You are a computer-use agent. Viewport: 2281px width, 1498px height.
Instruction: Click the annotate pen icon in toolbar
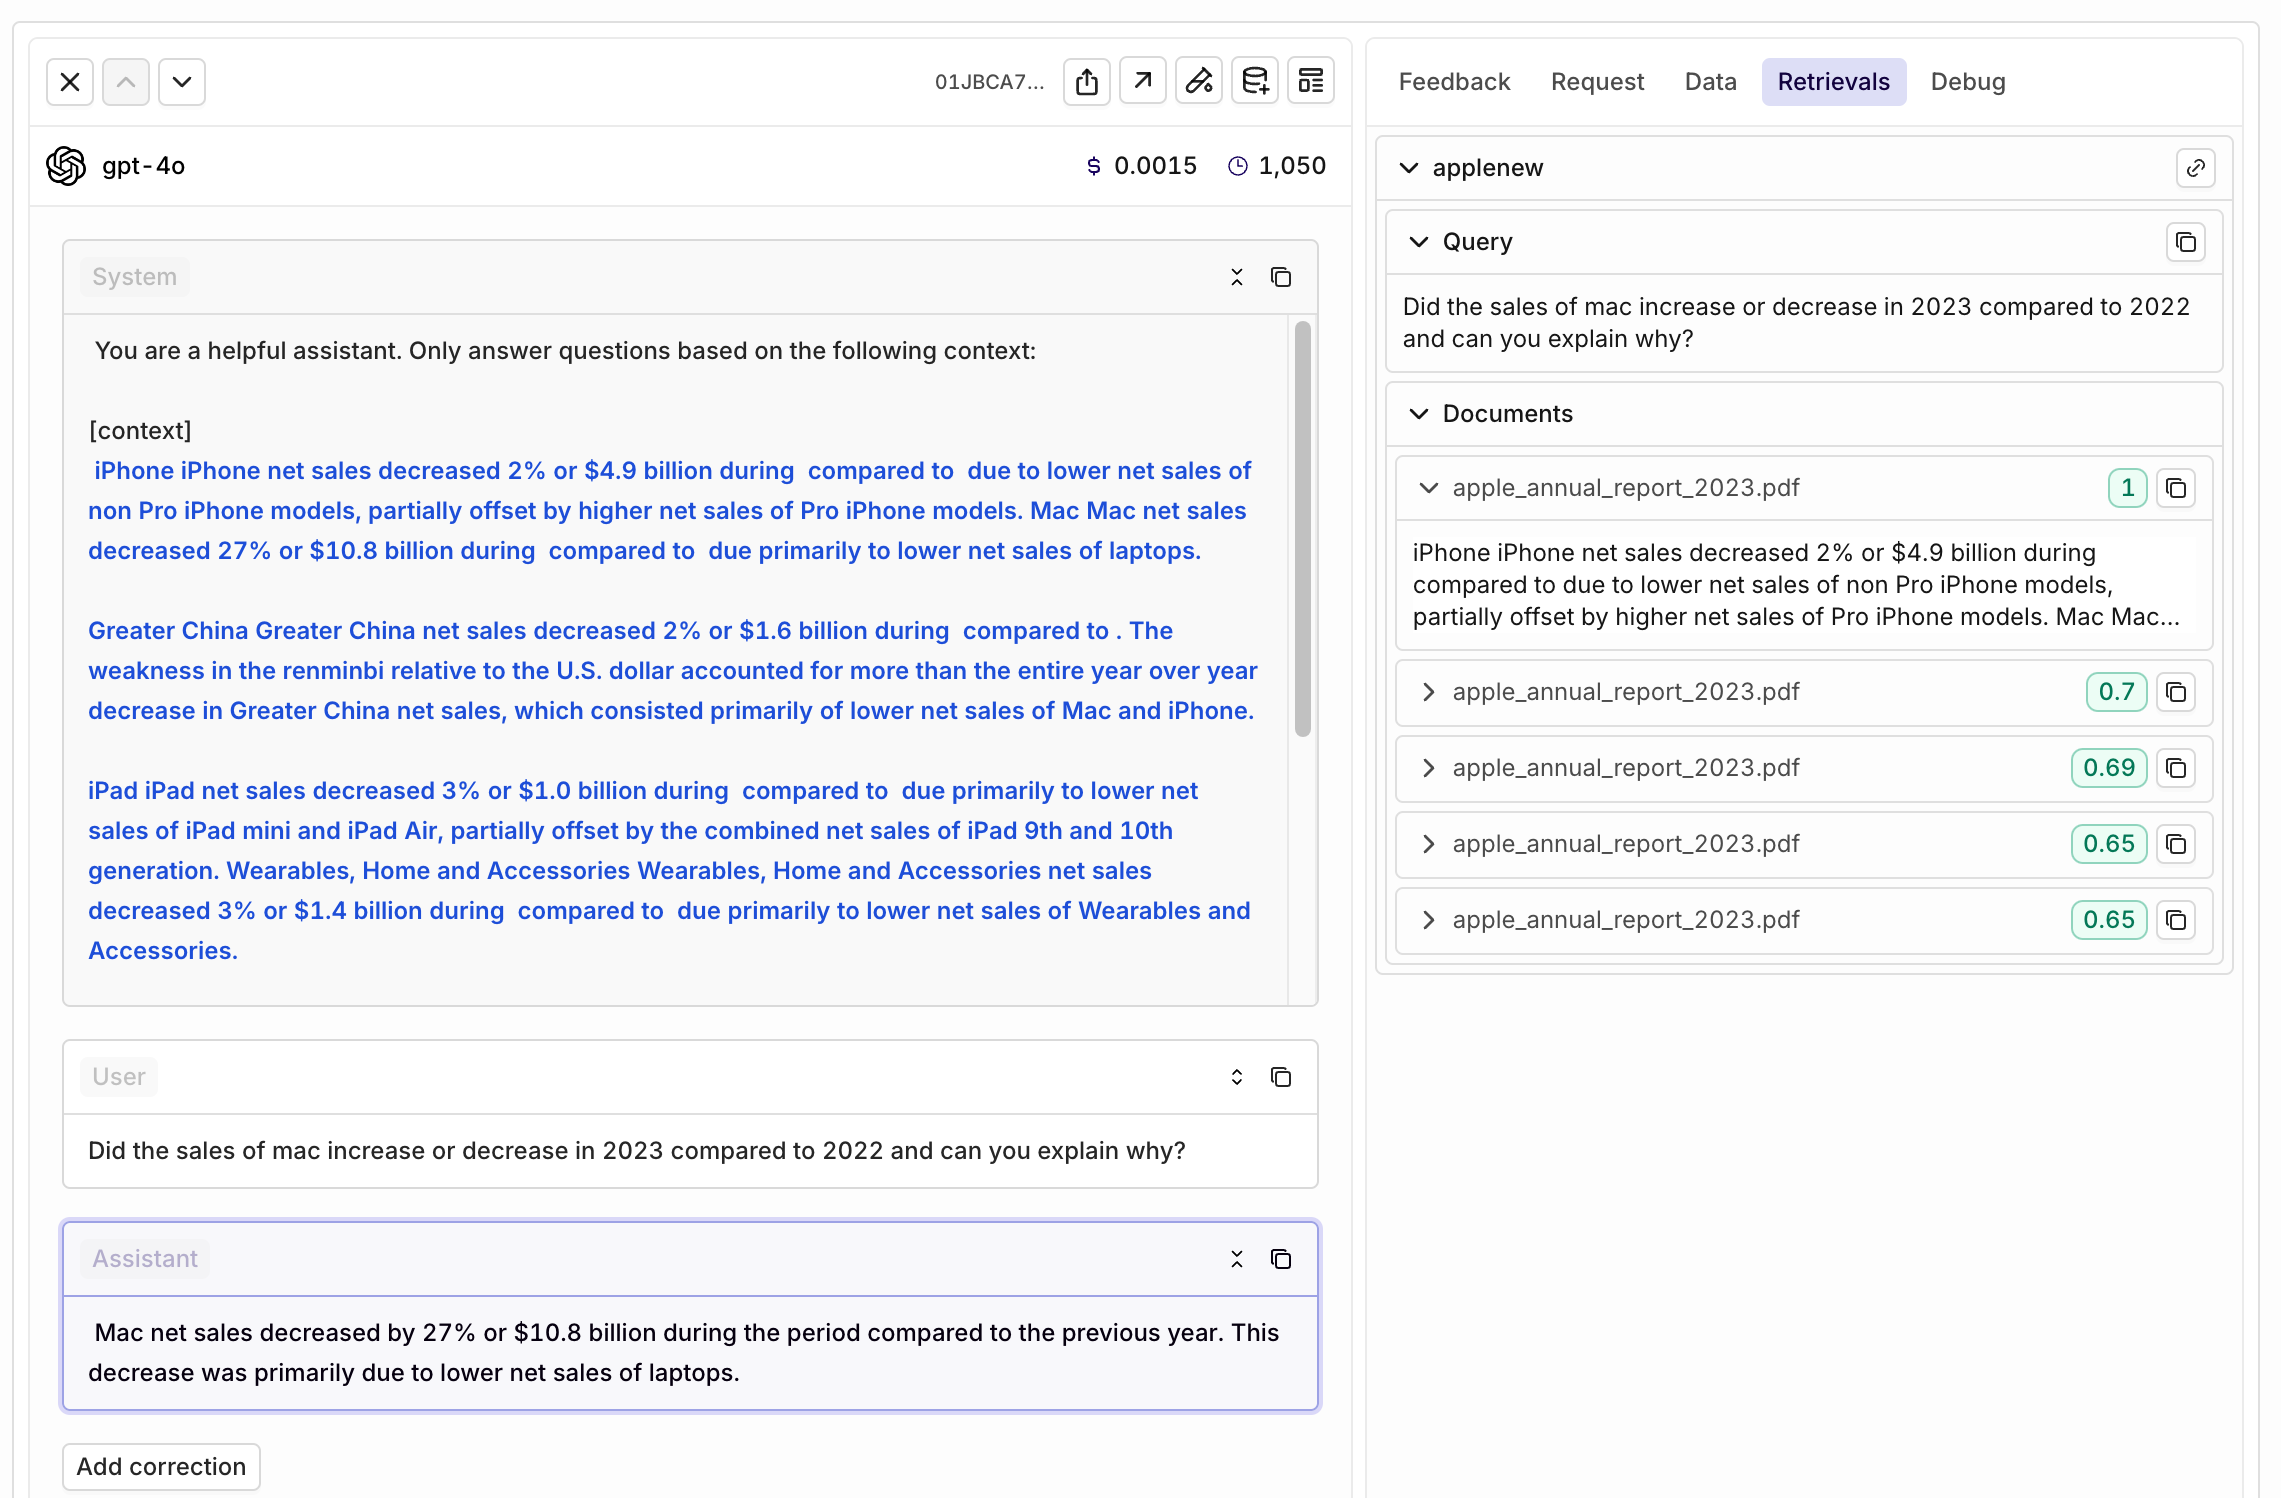pos(1199,82)
